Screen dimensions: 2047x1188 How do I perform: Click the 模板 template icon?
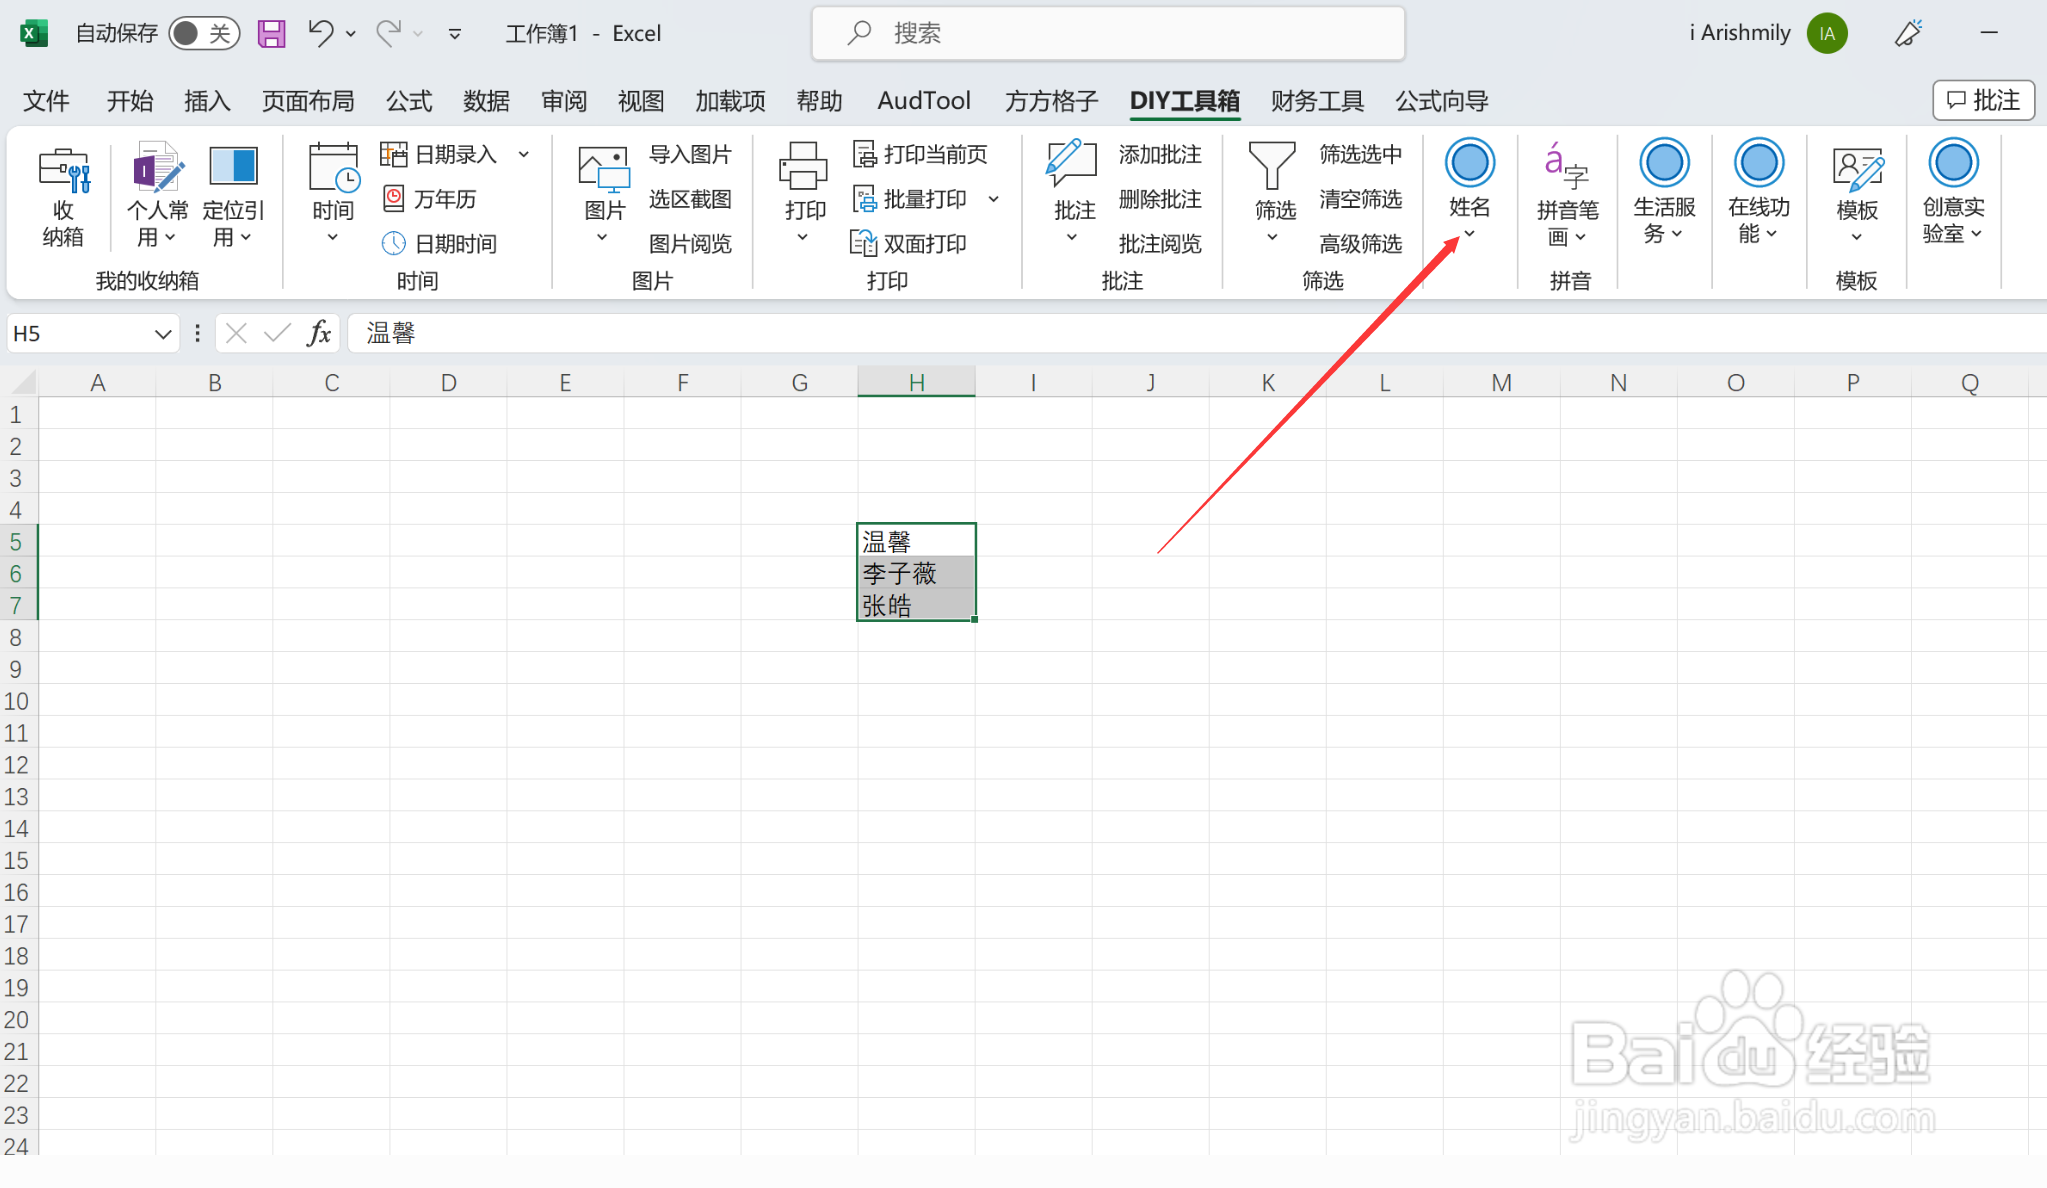coord(1856,168)
